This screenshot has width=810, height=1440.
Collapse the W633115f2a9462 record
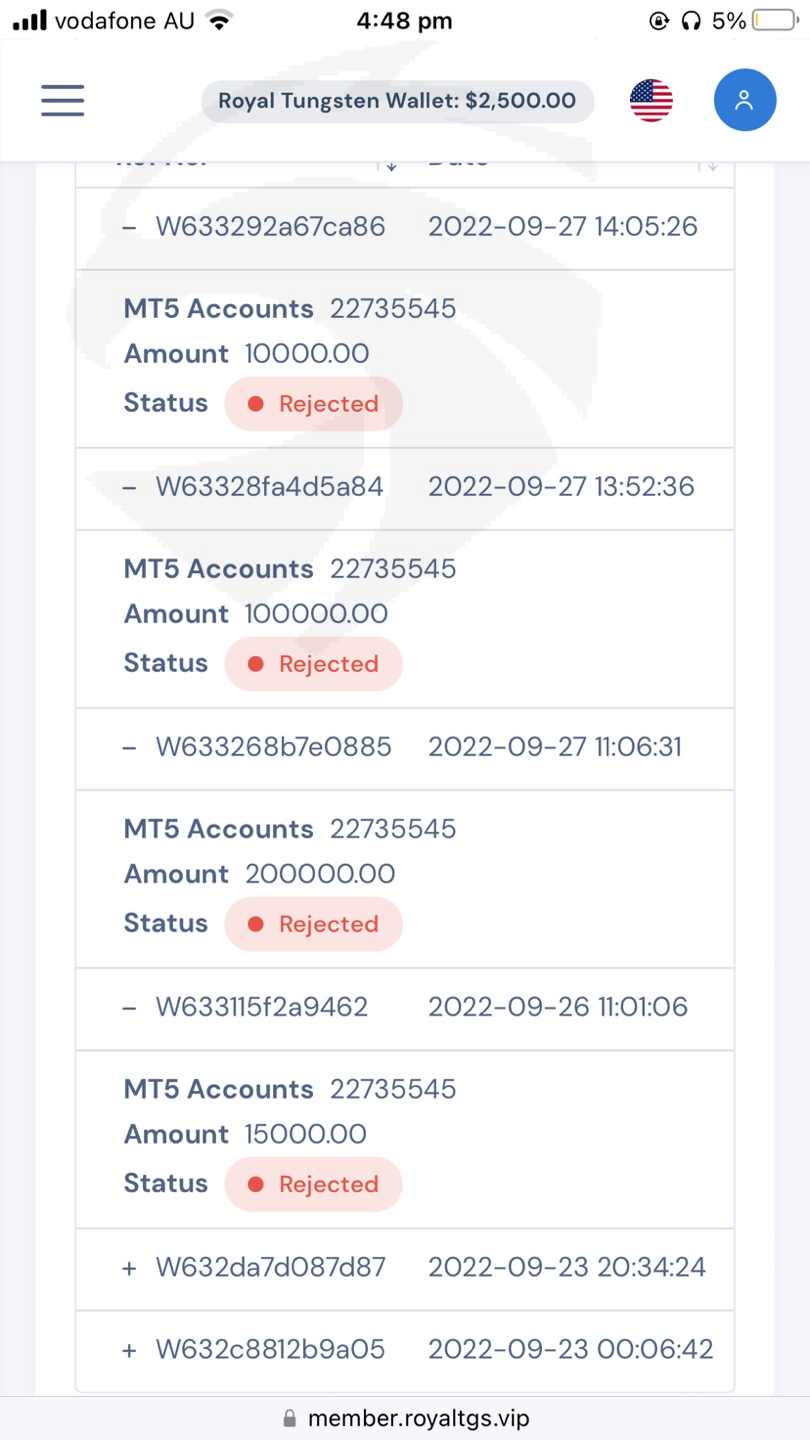tap(129, 1007)
